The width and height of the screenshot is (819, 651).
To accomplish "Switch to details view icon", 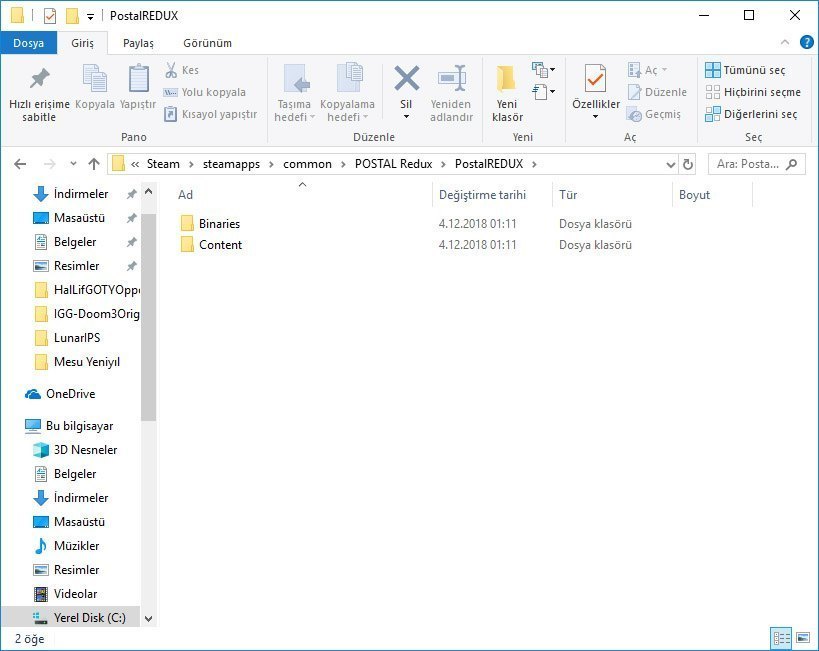I will [x=781, y=638].
